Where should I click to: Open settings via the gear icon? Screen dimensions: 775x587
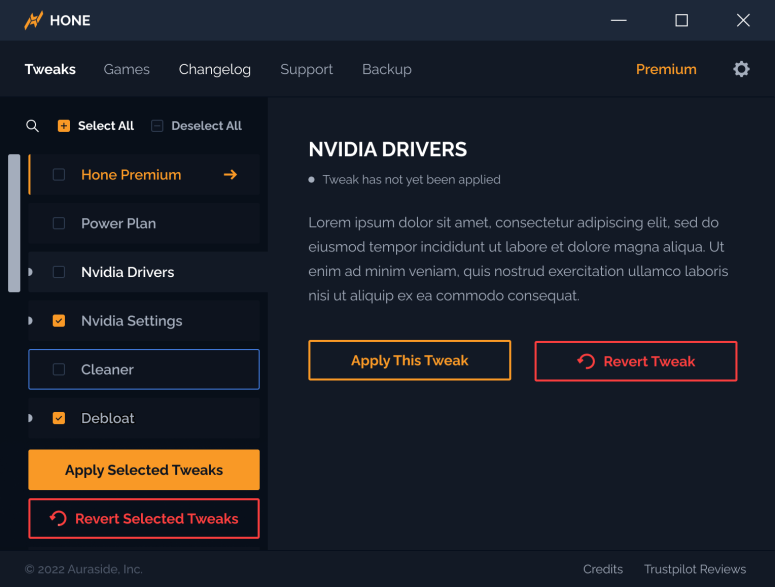[x=741, y=69]
